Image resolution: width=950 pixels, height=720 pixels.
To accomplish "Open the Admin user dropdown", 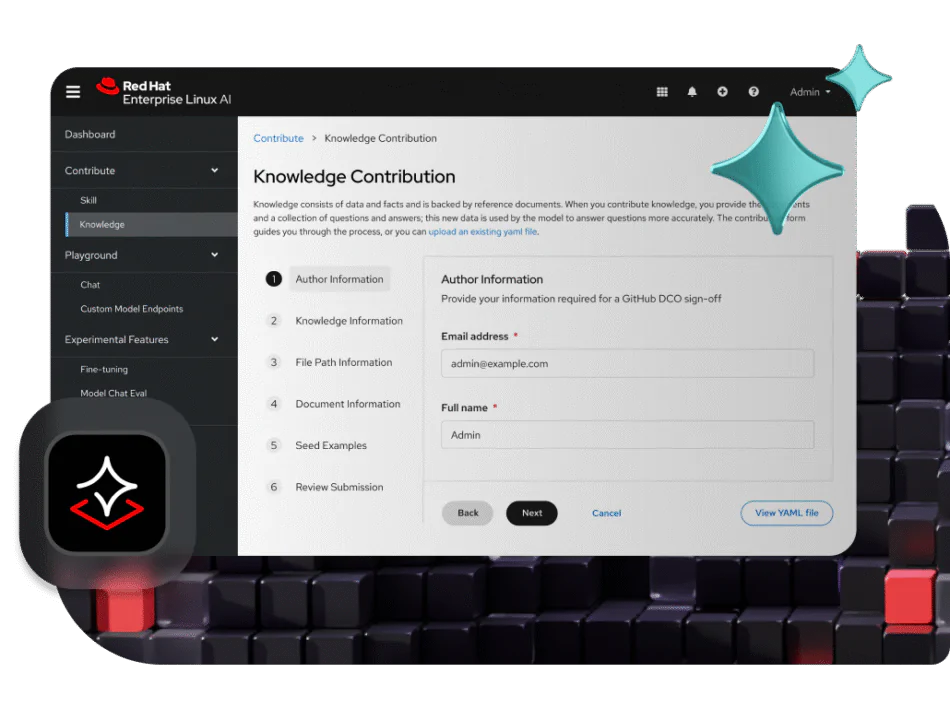I will tap(810, 92).
